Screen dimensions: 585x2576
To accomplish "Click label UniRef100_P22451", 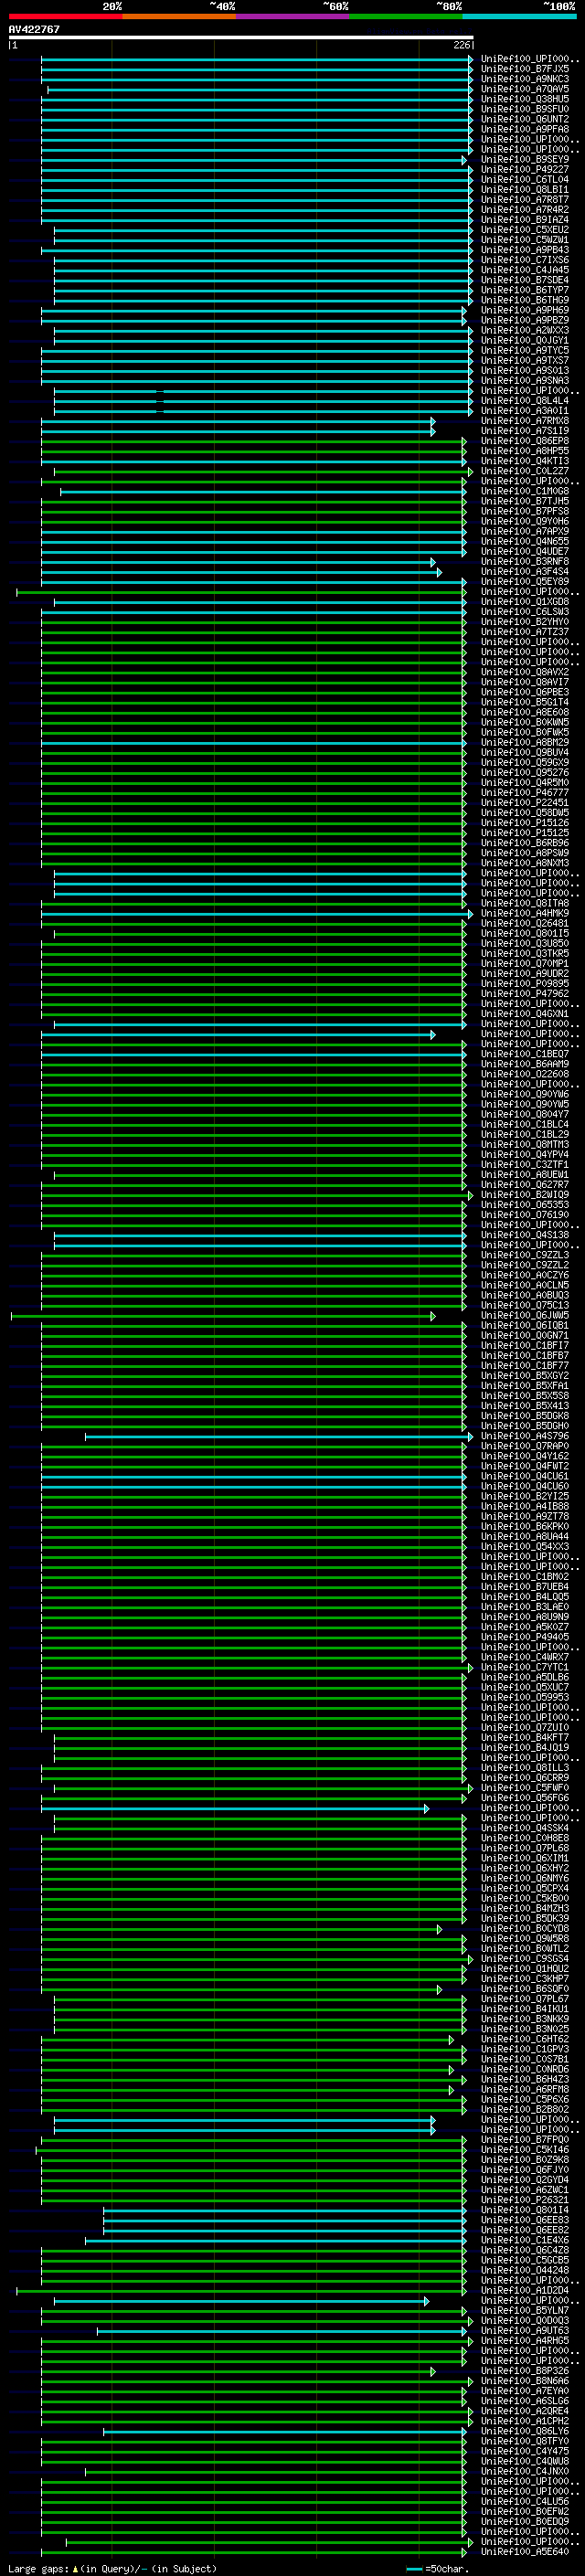I will tap(525, 803).
